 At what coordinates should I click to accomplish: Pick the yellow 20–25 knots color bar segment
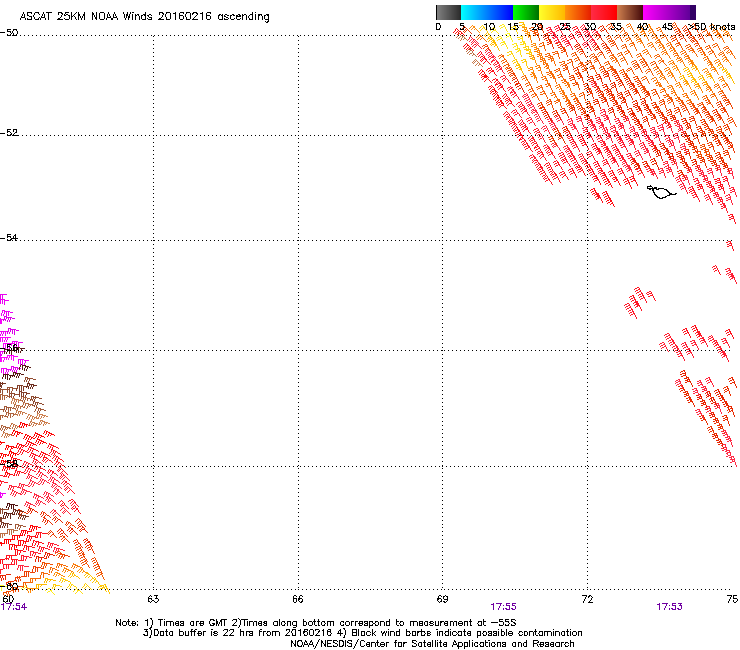(552, 12)
